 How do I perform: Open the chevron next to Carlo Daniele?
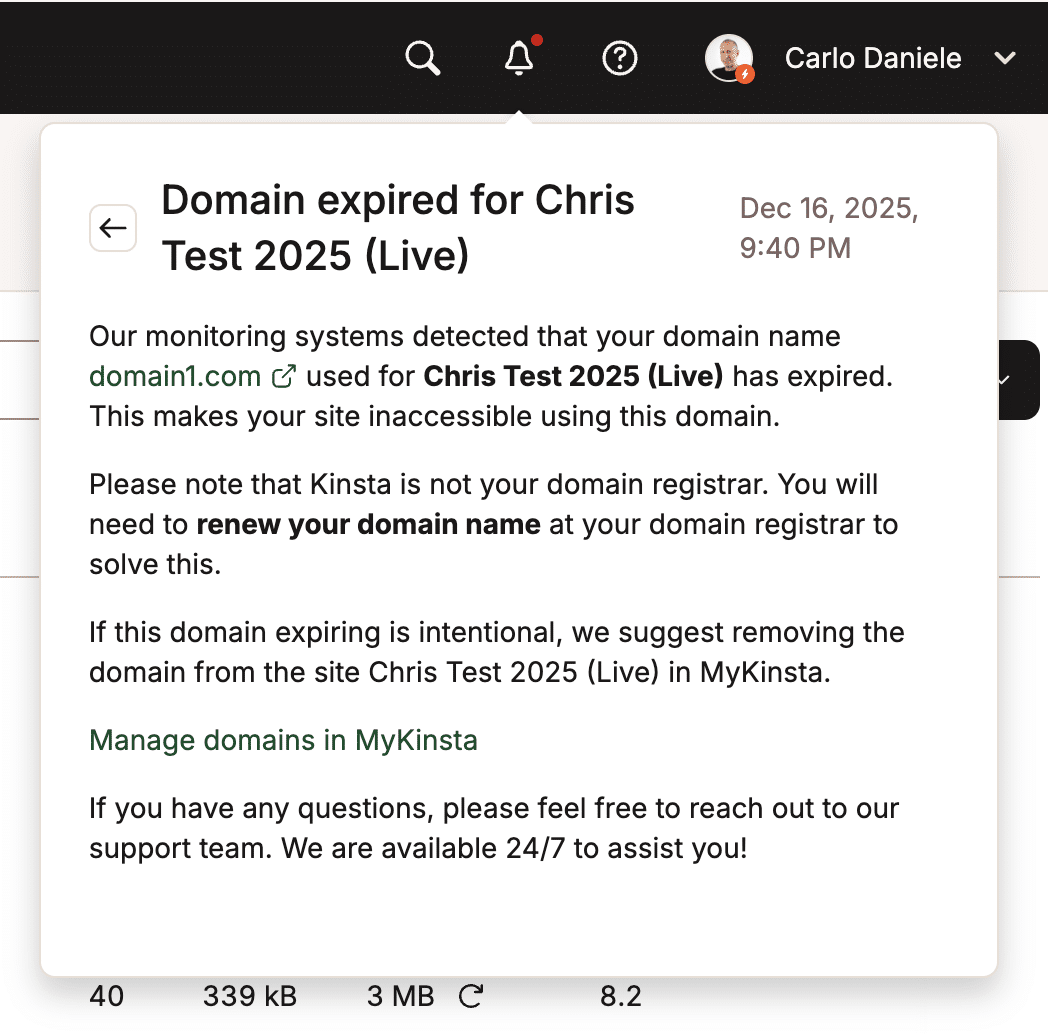[x=1006, y=59]
